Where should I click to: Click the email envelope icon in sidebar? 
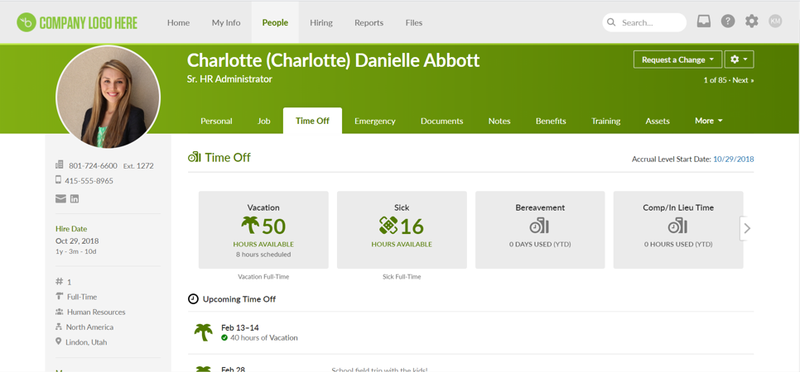(x=61, y=199)
